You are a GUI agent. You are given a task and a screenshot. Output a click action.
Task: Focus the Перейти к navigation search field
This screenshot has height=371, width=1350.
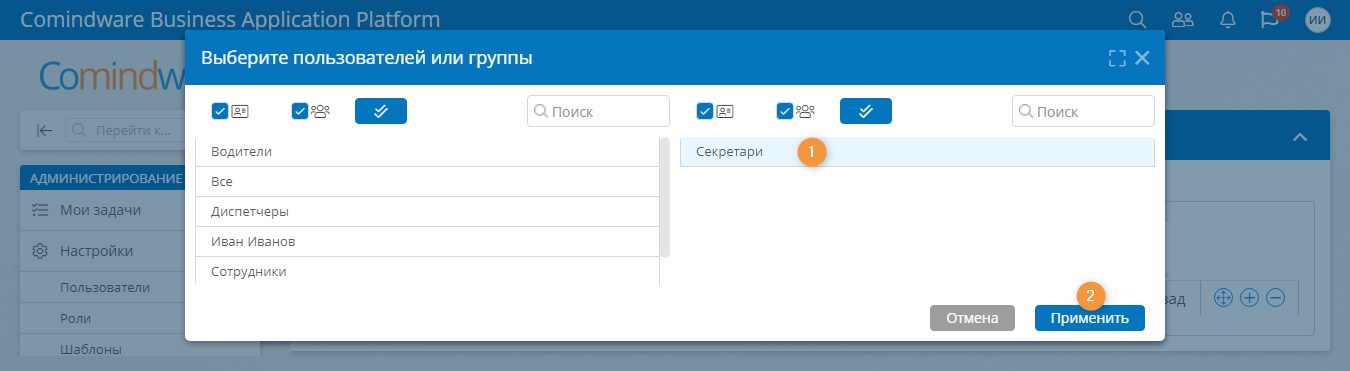[125, 130]
